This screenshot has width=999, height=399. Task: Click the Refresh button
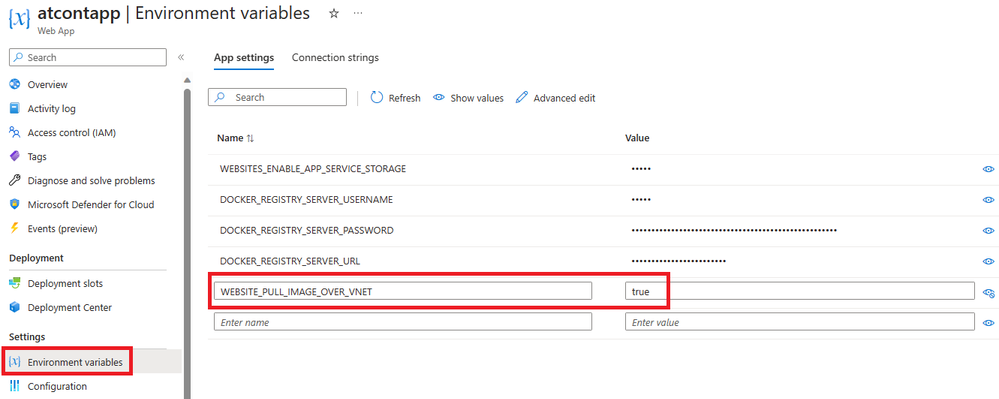click(395, 98)
